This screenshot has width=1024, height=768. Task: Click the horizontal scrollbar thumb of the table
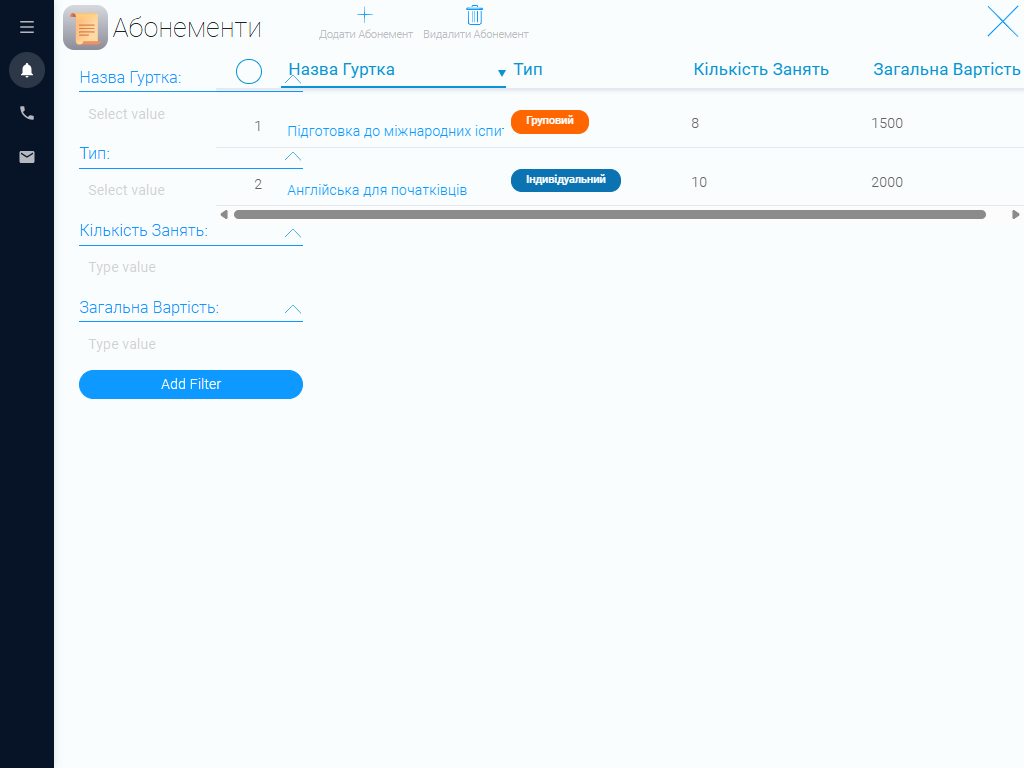[610, 214]
